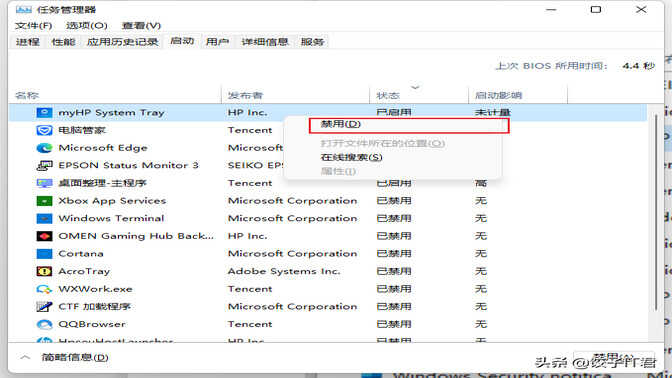The width and height of the screenshot is (672, 378).
Task: Select the EPSON Status Monitor 3 icon
Action: click(44, 165)
